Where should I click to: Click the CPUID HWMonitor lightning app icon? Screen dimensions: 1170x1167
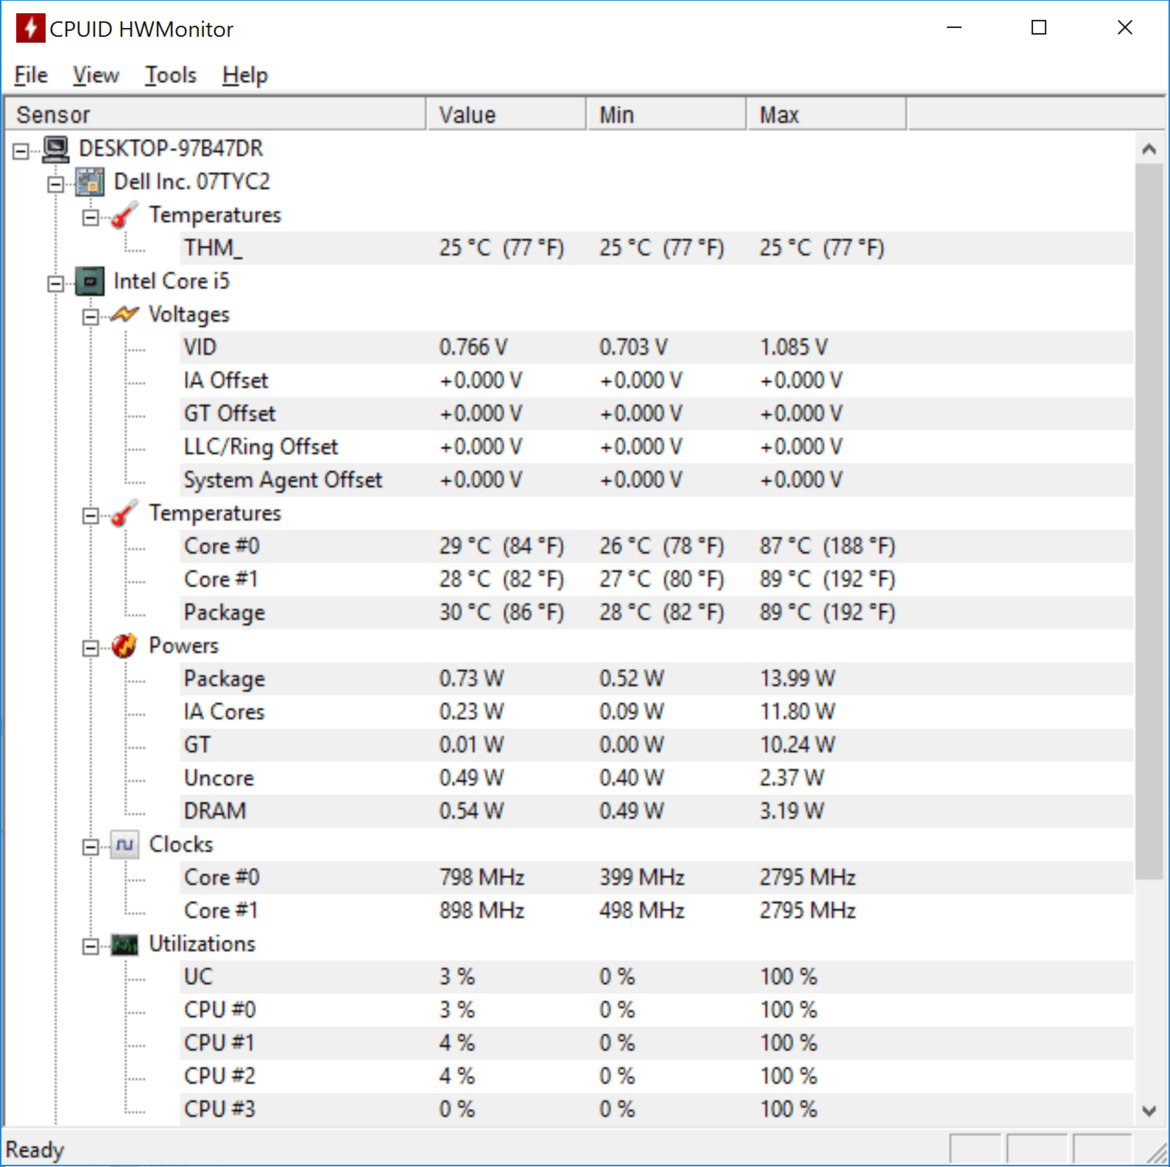click(x=30, y=28)
